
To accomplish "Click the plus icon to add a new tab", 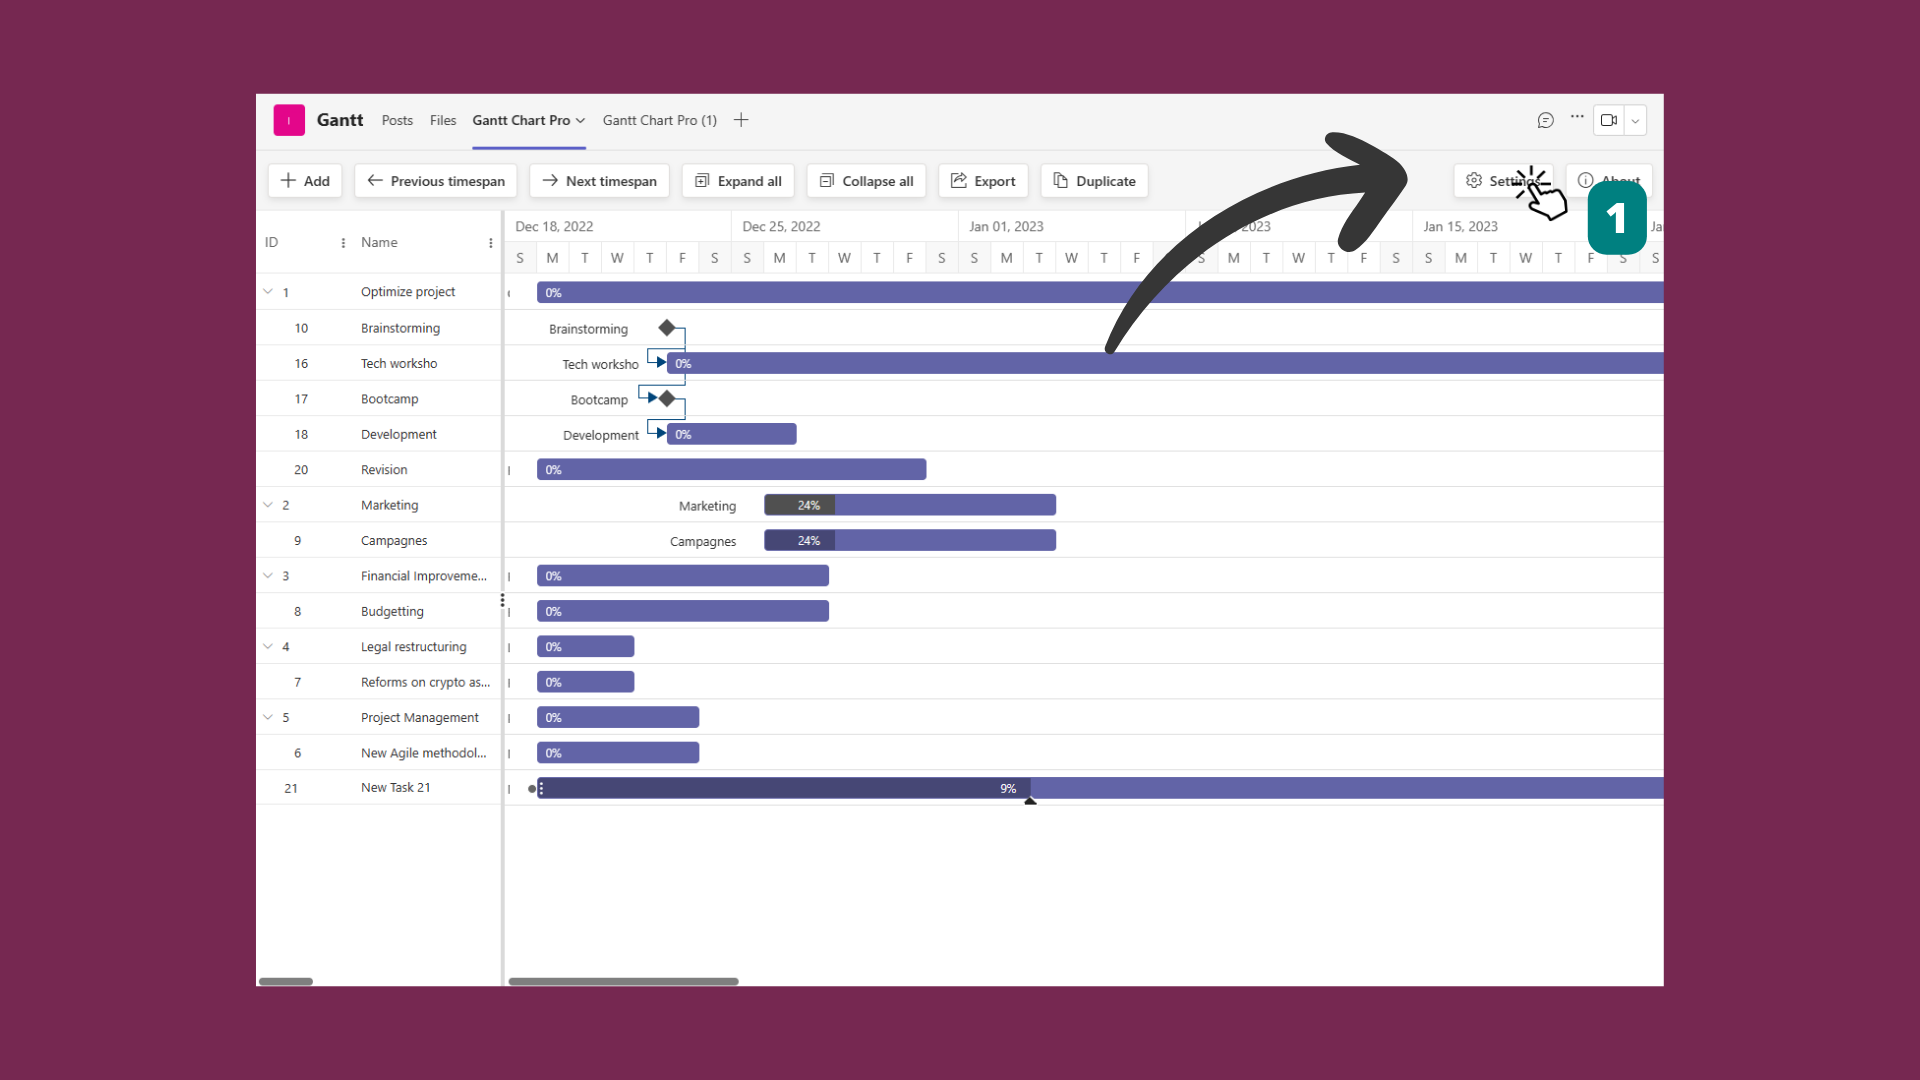I will 741,119.
